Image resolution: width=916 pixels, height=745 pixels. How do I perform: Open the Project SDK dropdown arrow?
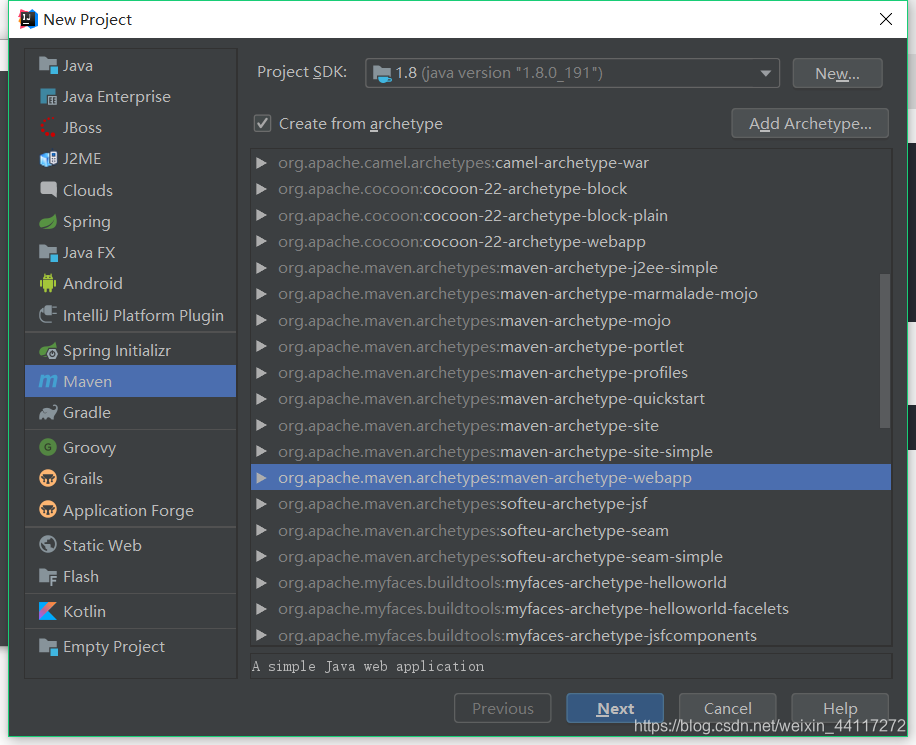click(x=765, y=74)
